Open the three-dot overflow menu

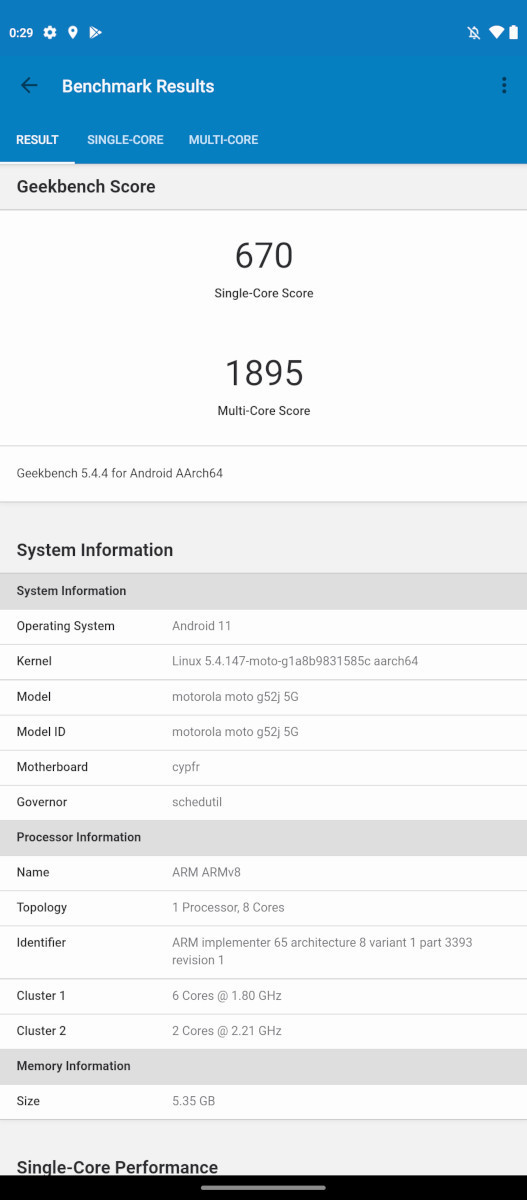pyautogui.click(x=504, y=86)
